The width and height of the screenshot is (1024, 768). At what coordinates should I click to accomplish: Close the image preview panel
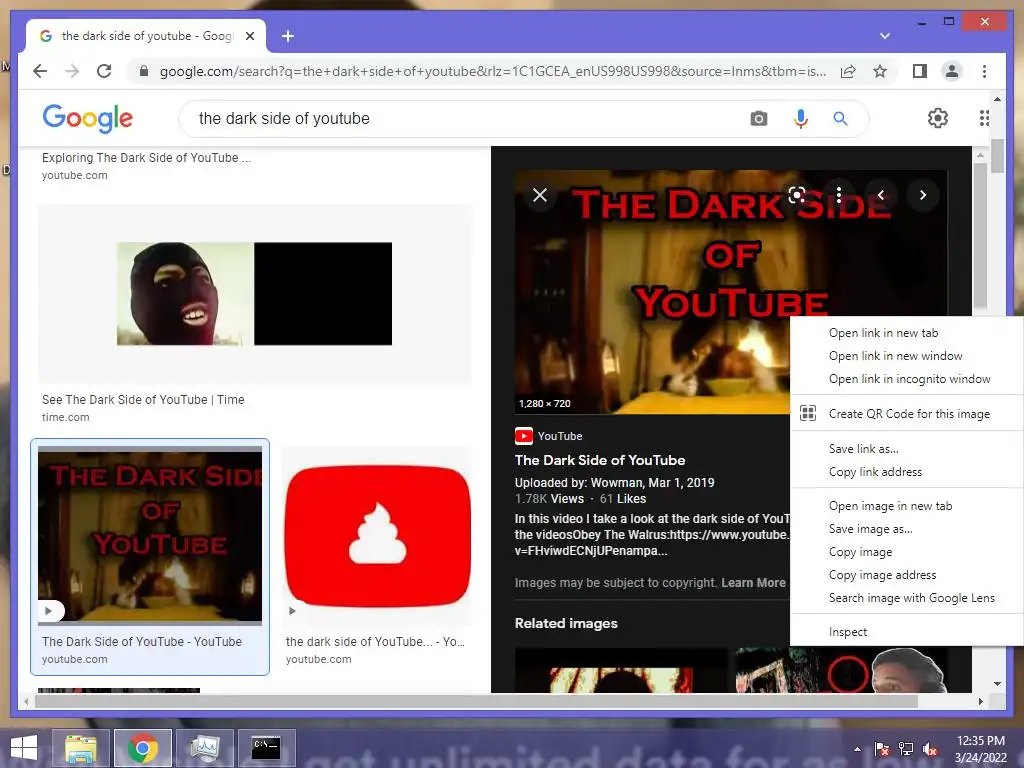(539, 195)
